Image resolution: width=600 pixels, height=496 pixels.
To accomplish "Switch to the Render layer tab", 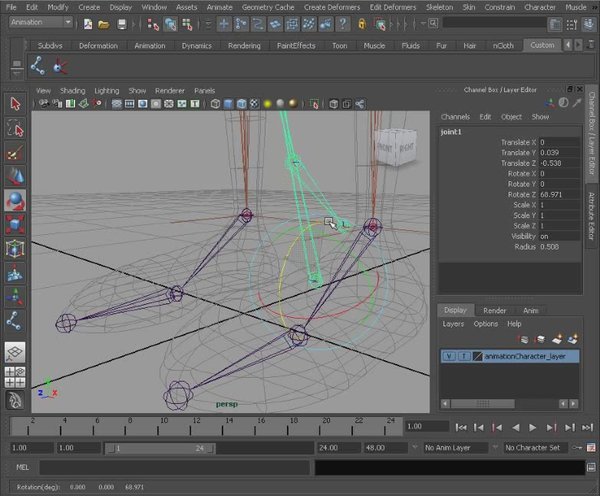I will (494, 310).
